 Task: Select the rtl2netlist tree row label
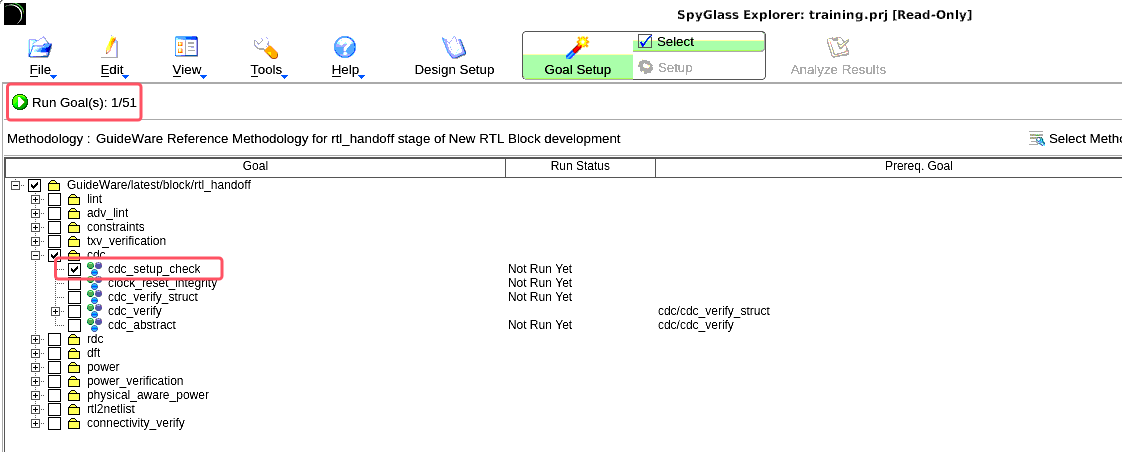[111, 409]
